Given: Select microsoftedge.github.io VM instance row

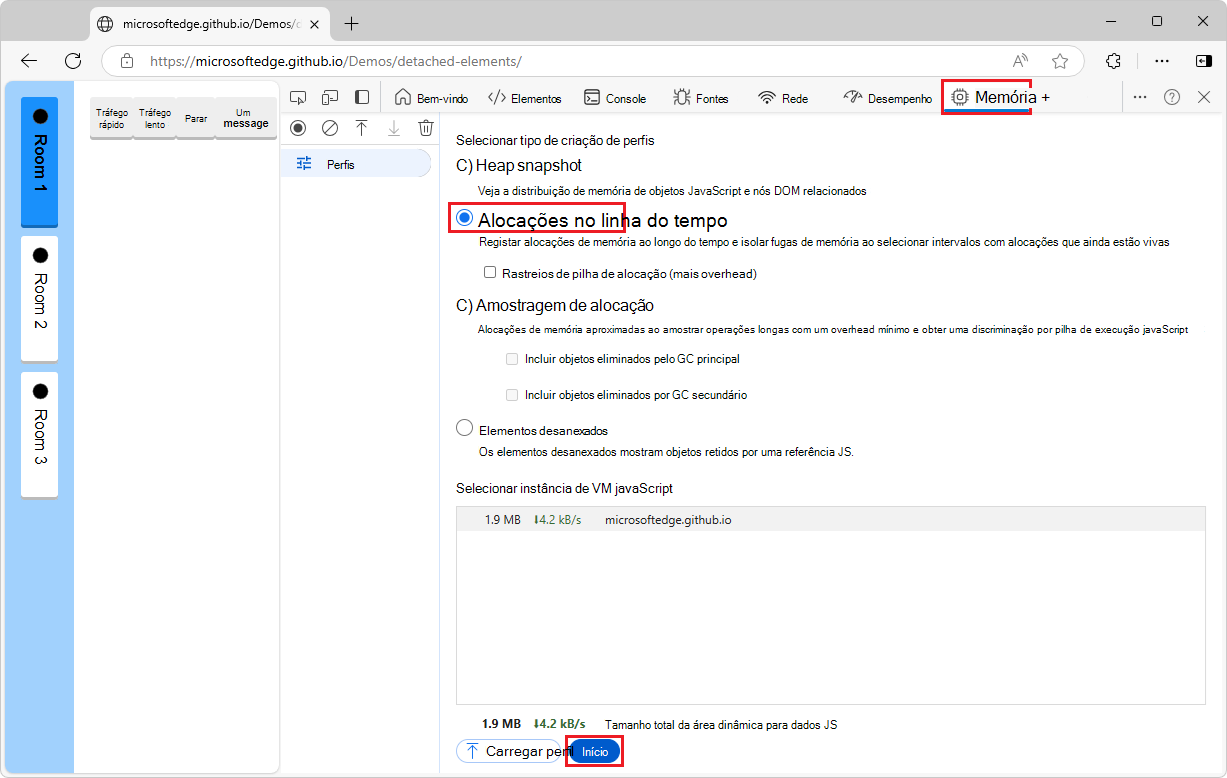Looking at the screenshot, I should pyautogui.click(x=830, y=520).
